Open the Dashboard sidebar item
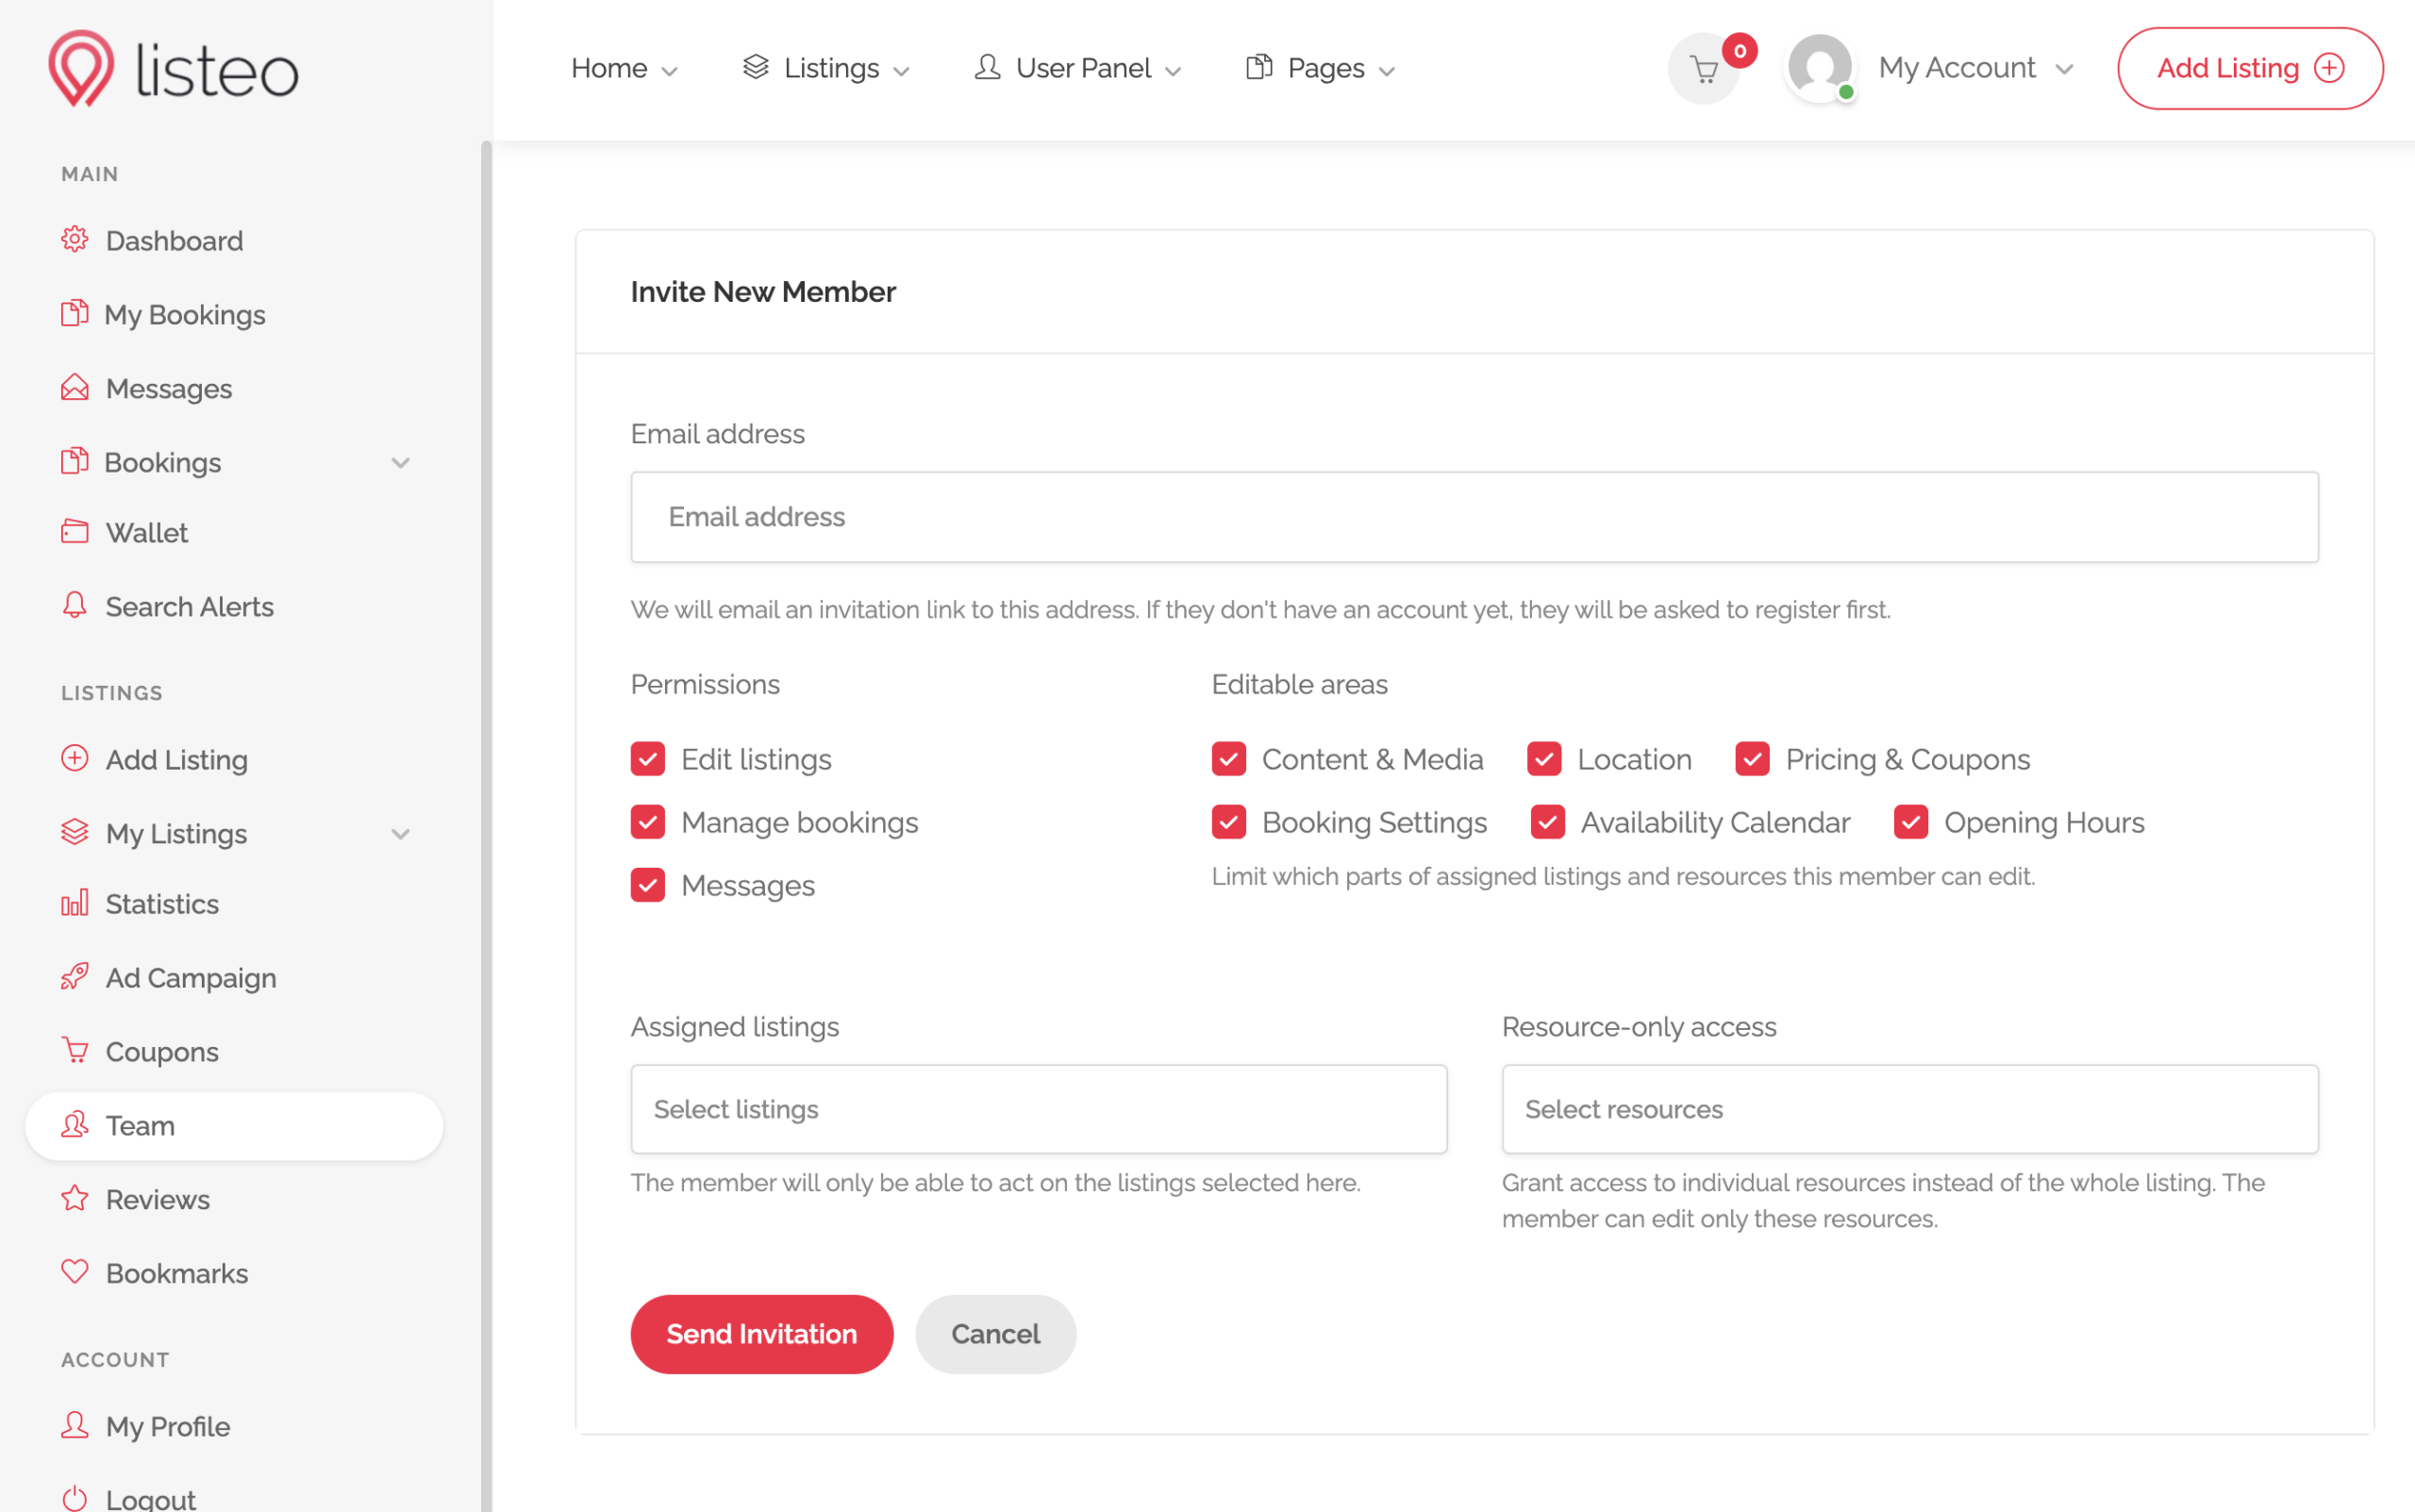2415x1512 pixels. click(x=234, y=241)
